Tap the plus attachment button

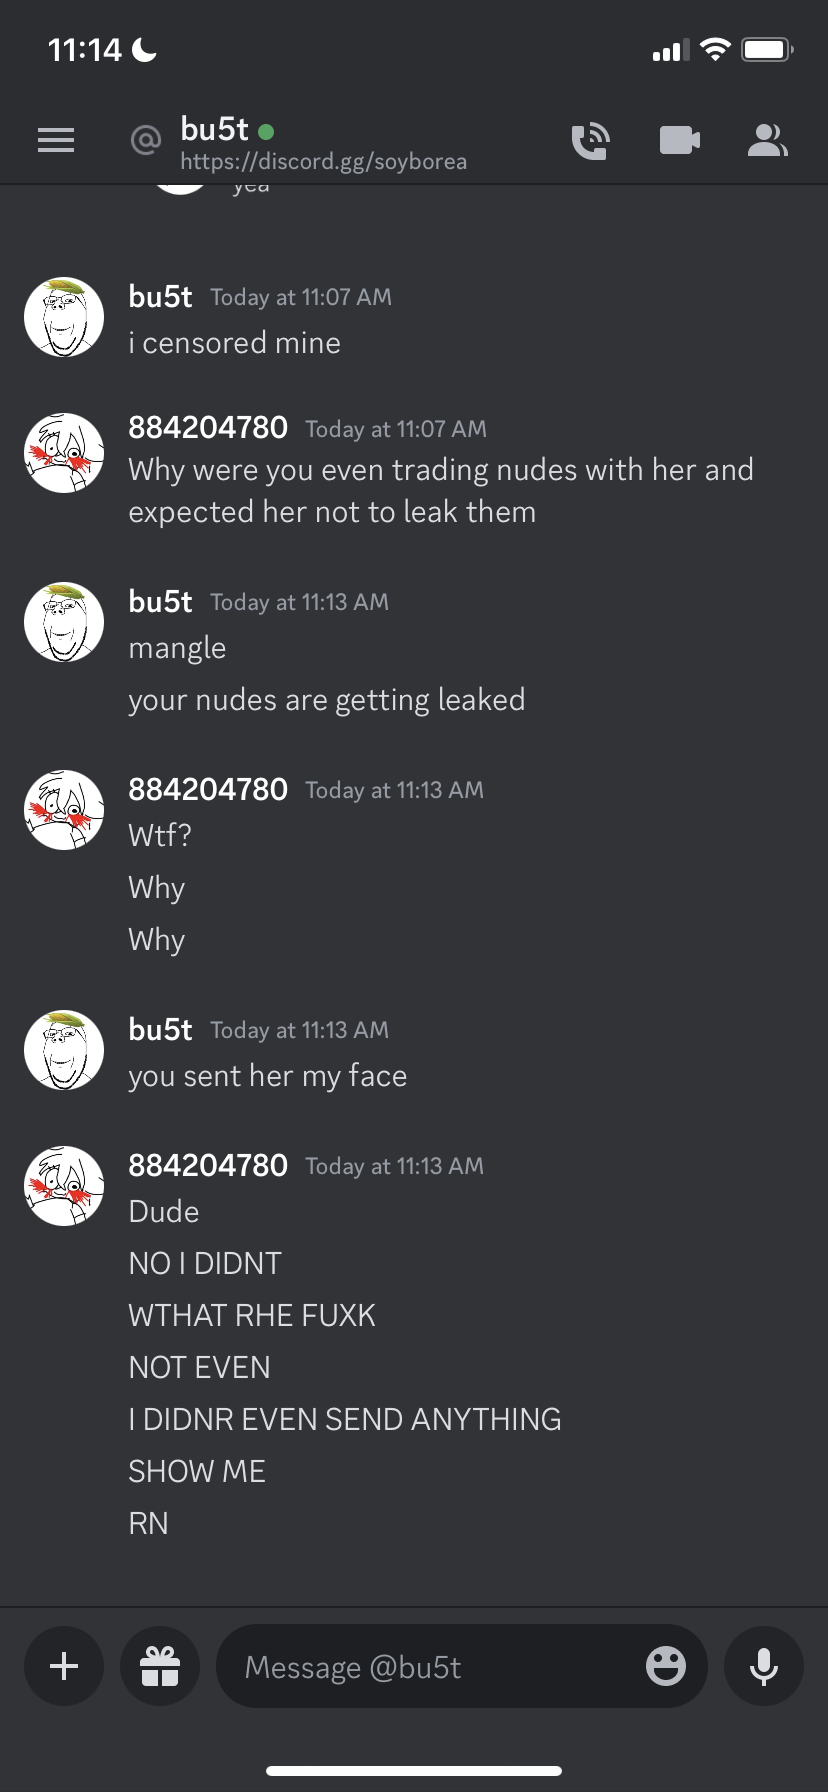[64, 1666]
